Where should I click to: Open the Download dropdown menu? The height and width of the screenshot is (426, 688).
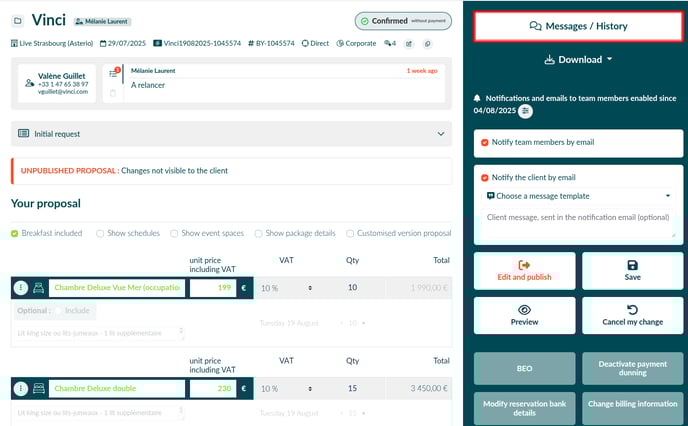click(579, 60)
